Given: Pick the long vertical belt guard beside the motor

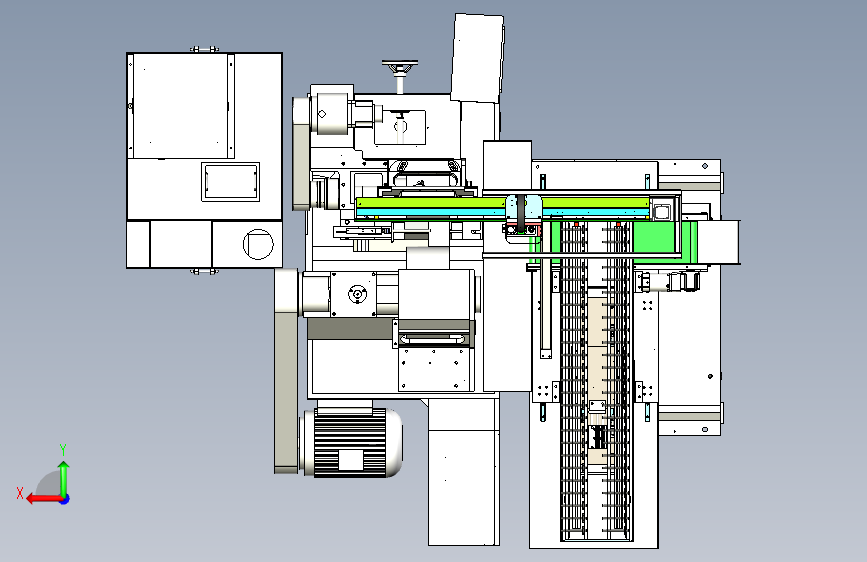Looking at the screenshot, I should (x=286, y=371).
